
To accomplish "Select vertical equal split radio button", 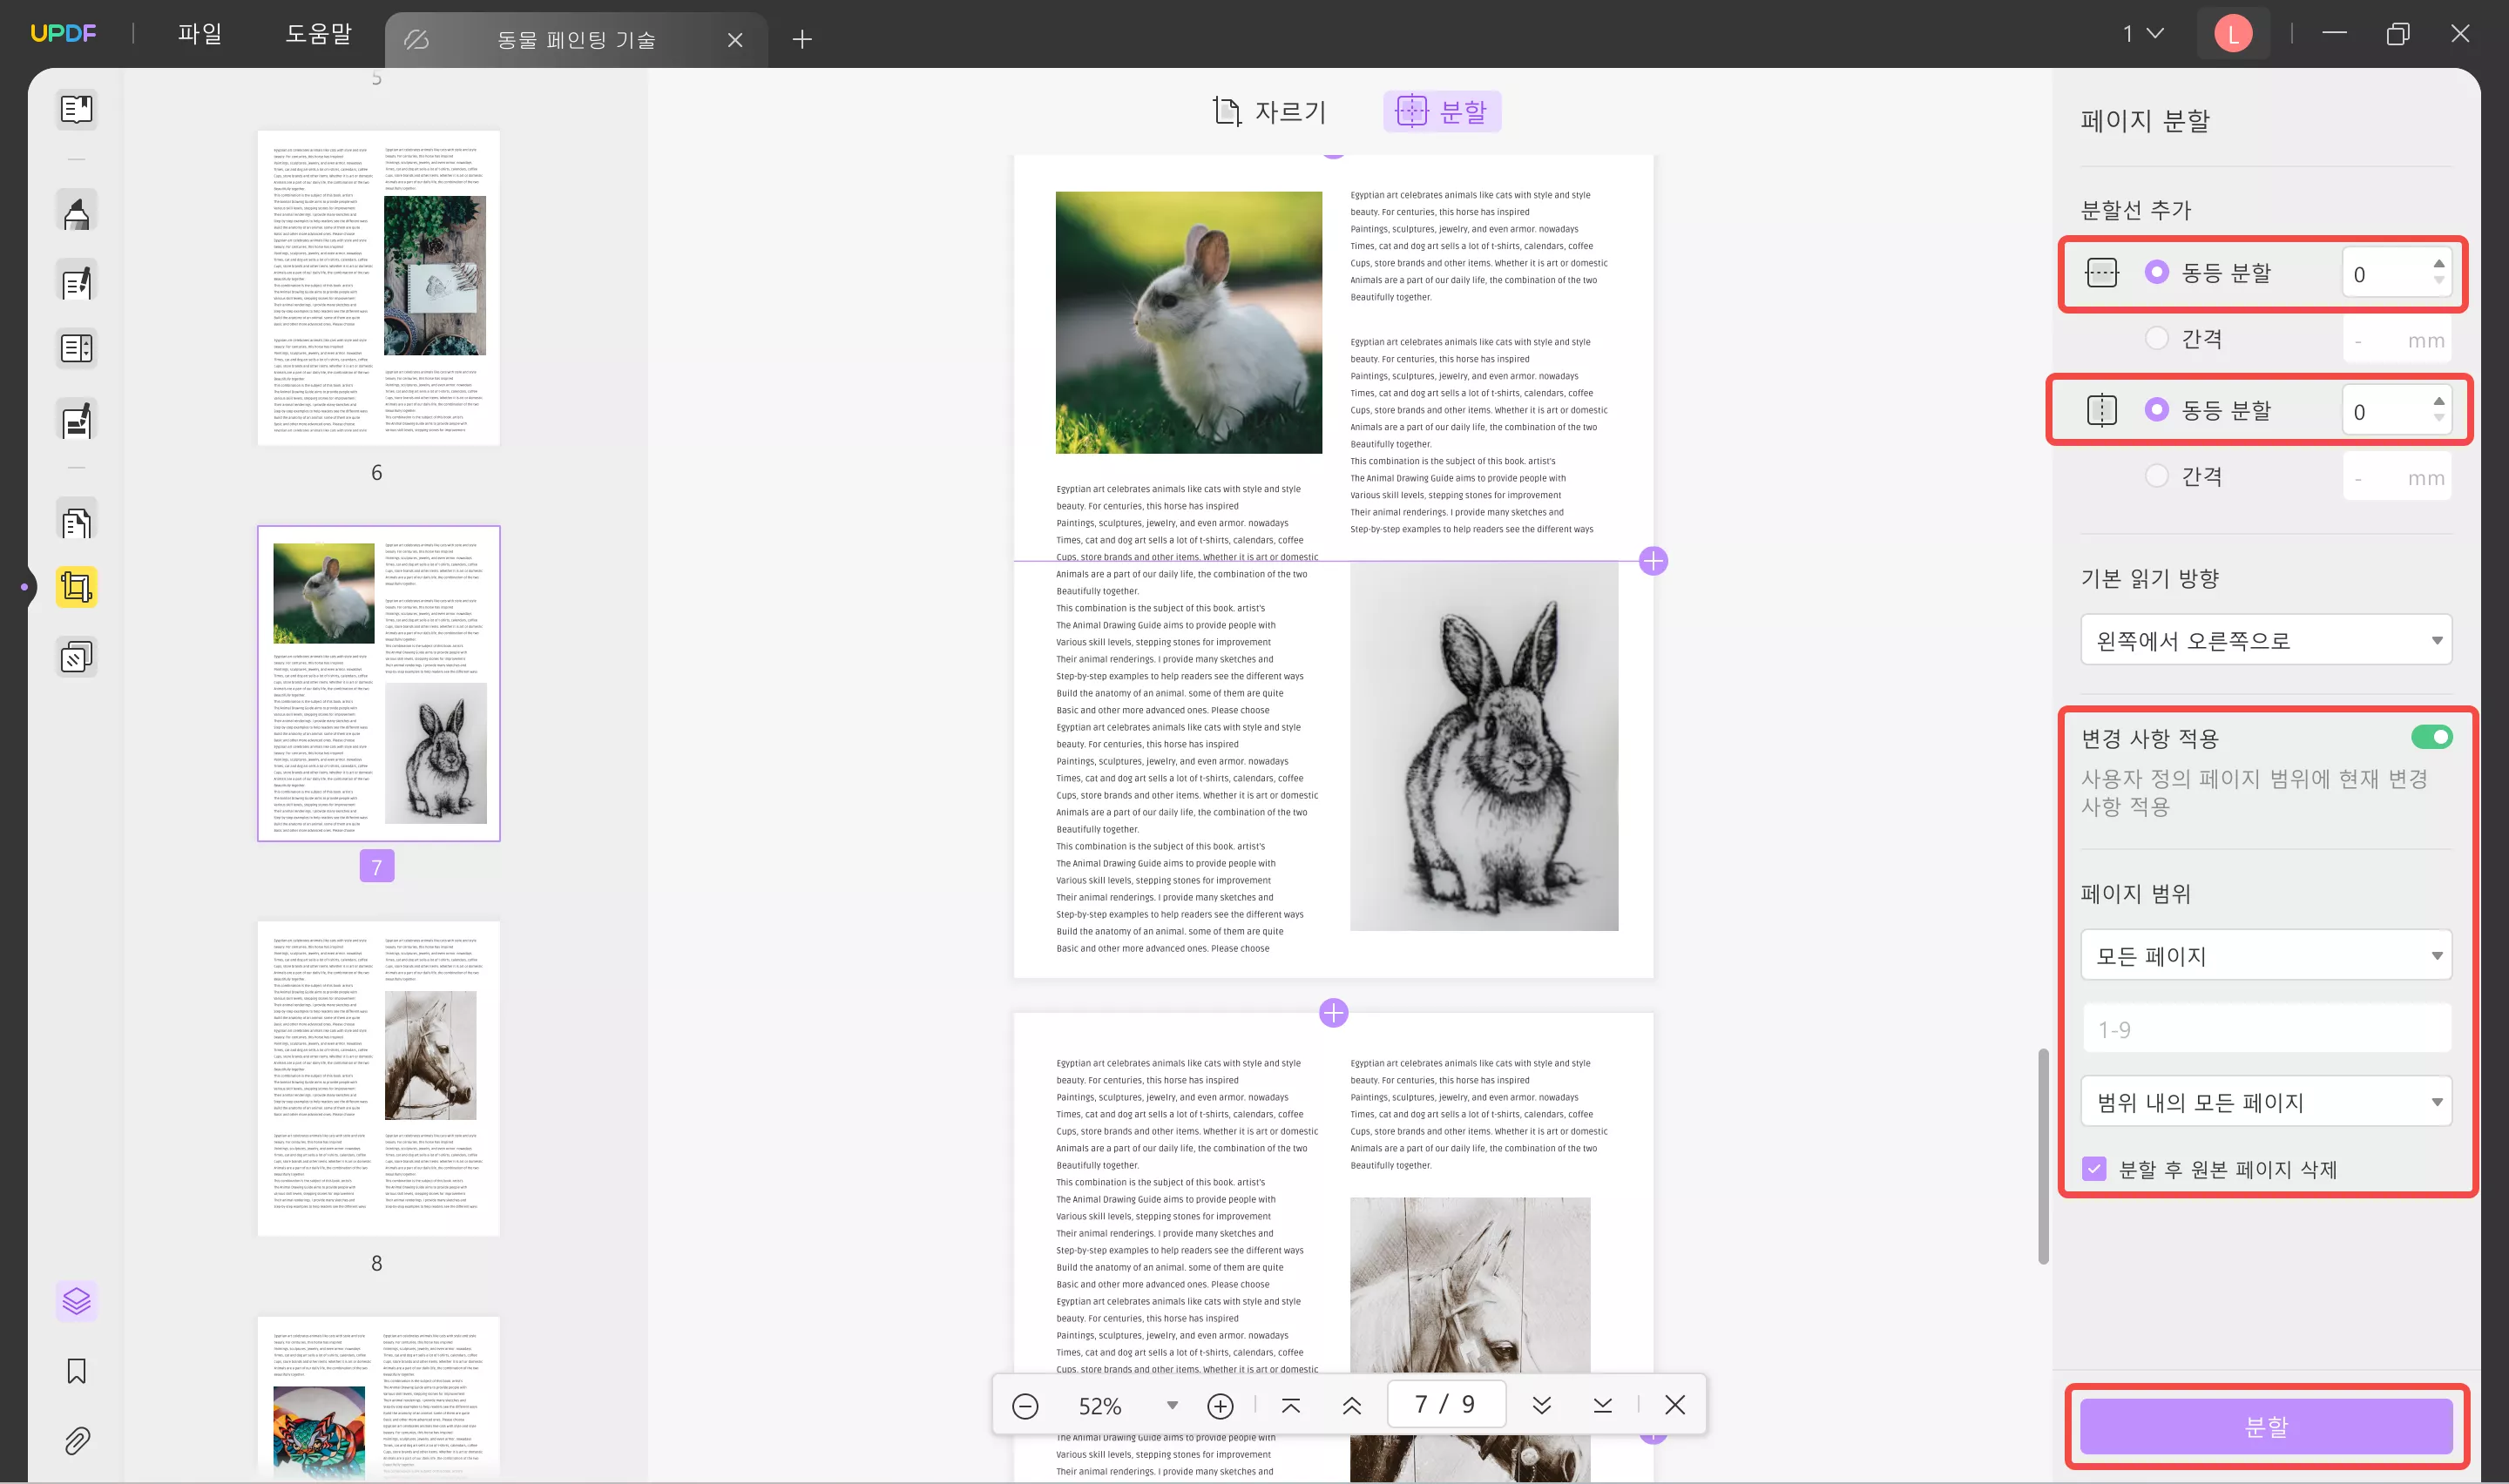I will click(2157, 410).
